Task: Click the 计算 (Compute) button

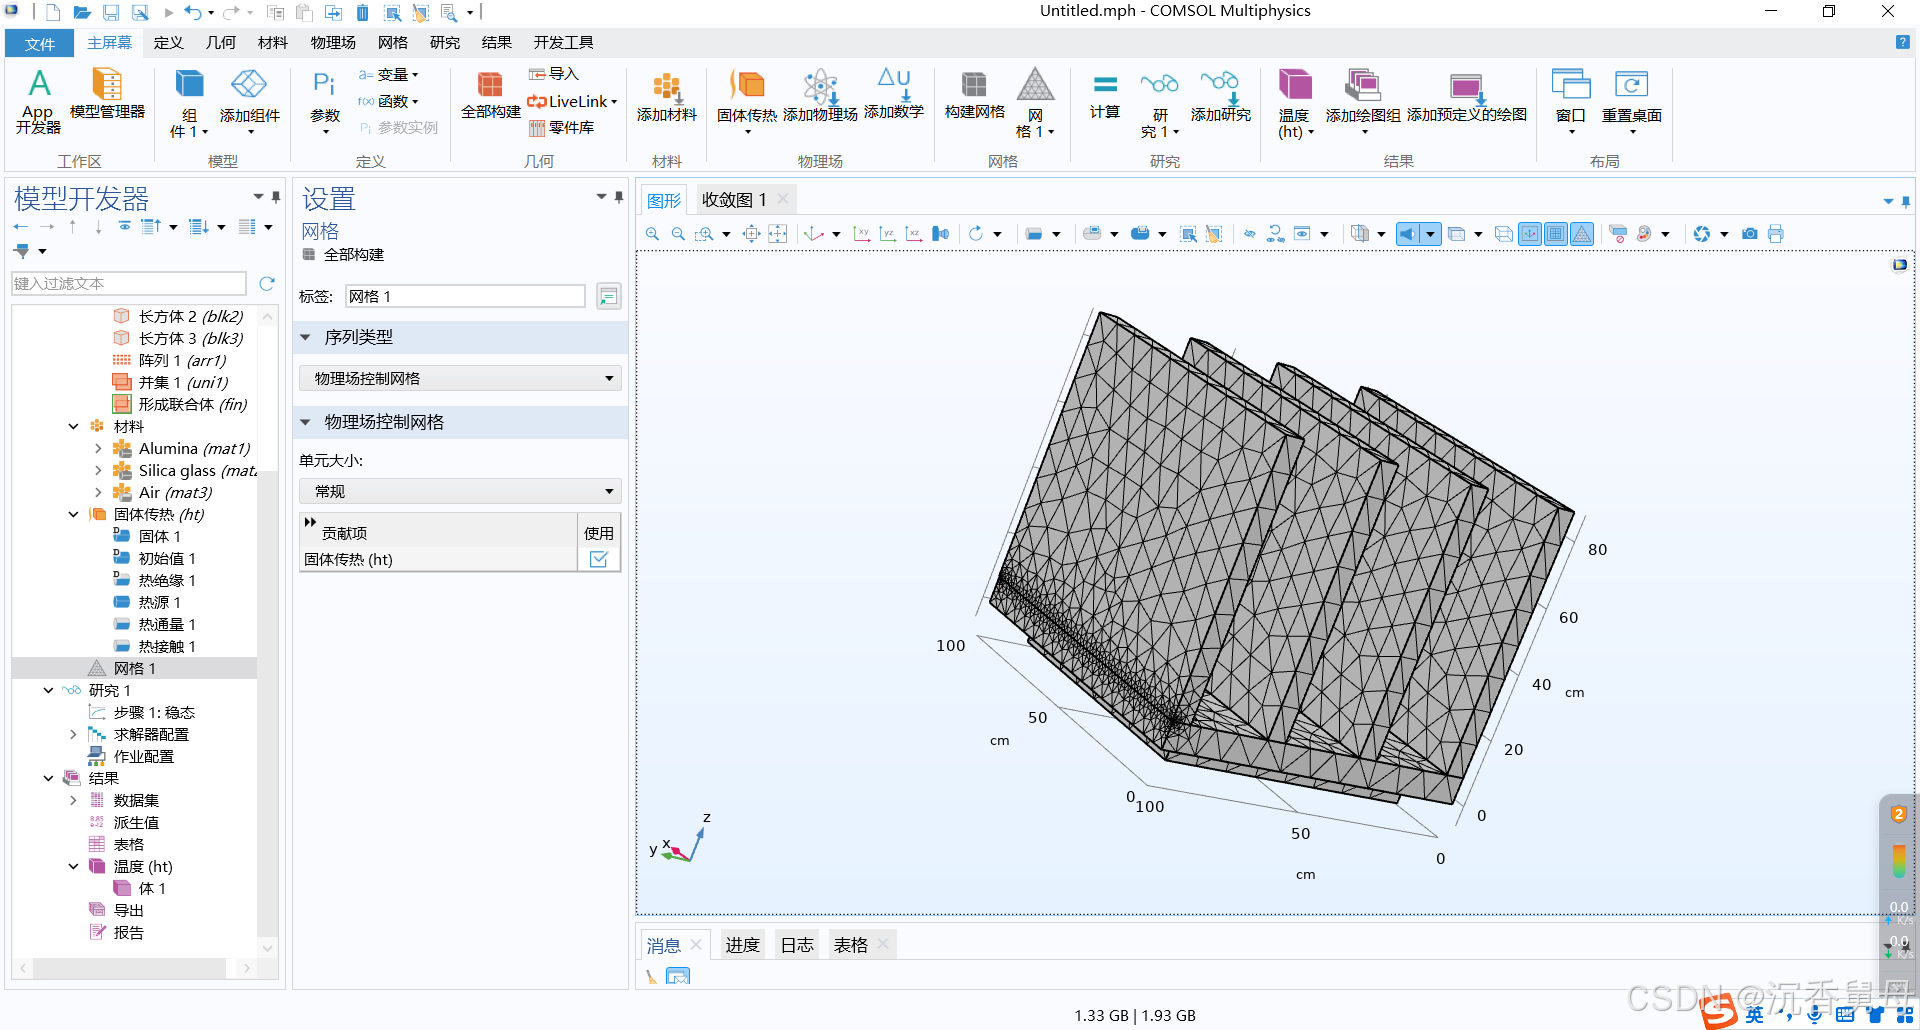Action: (x=1105, y=96)
